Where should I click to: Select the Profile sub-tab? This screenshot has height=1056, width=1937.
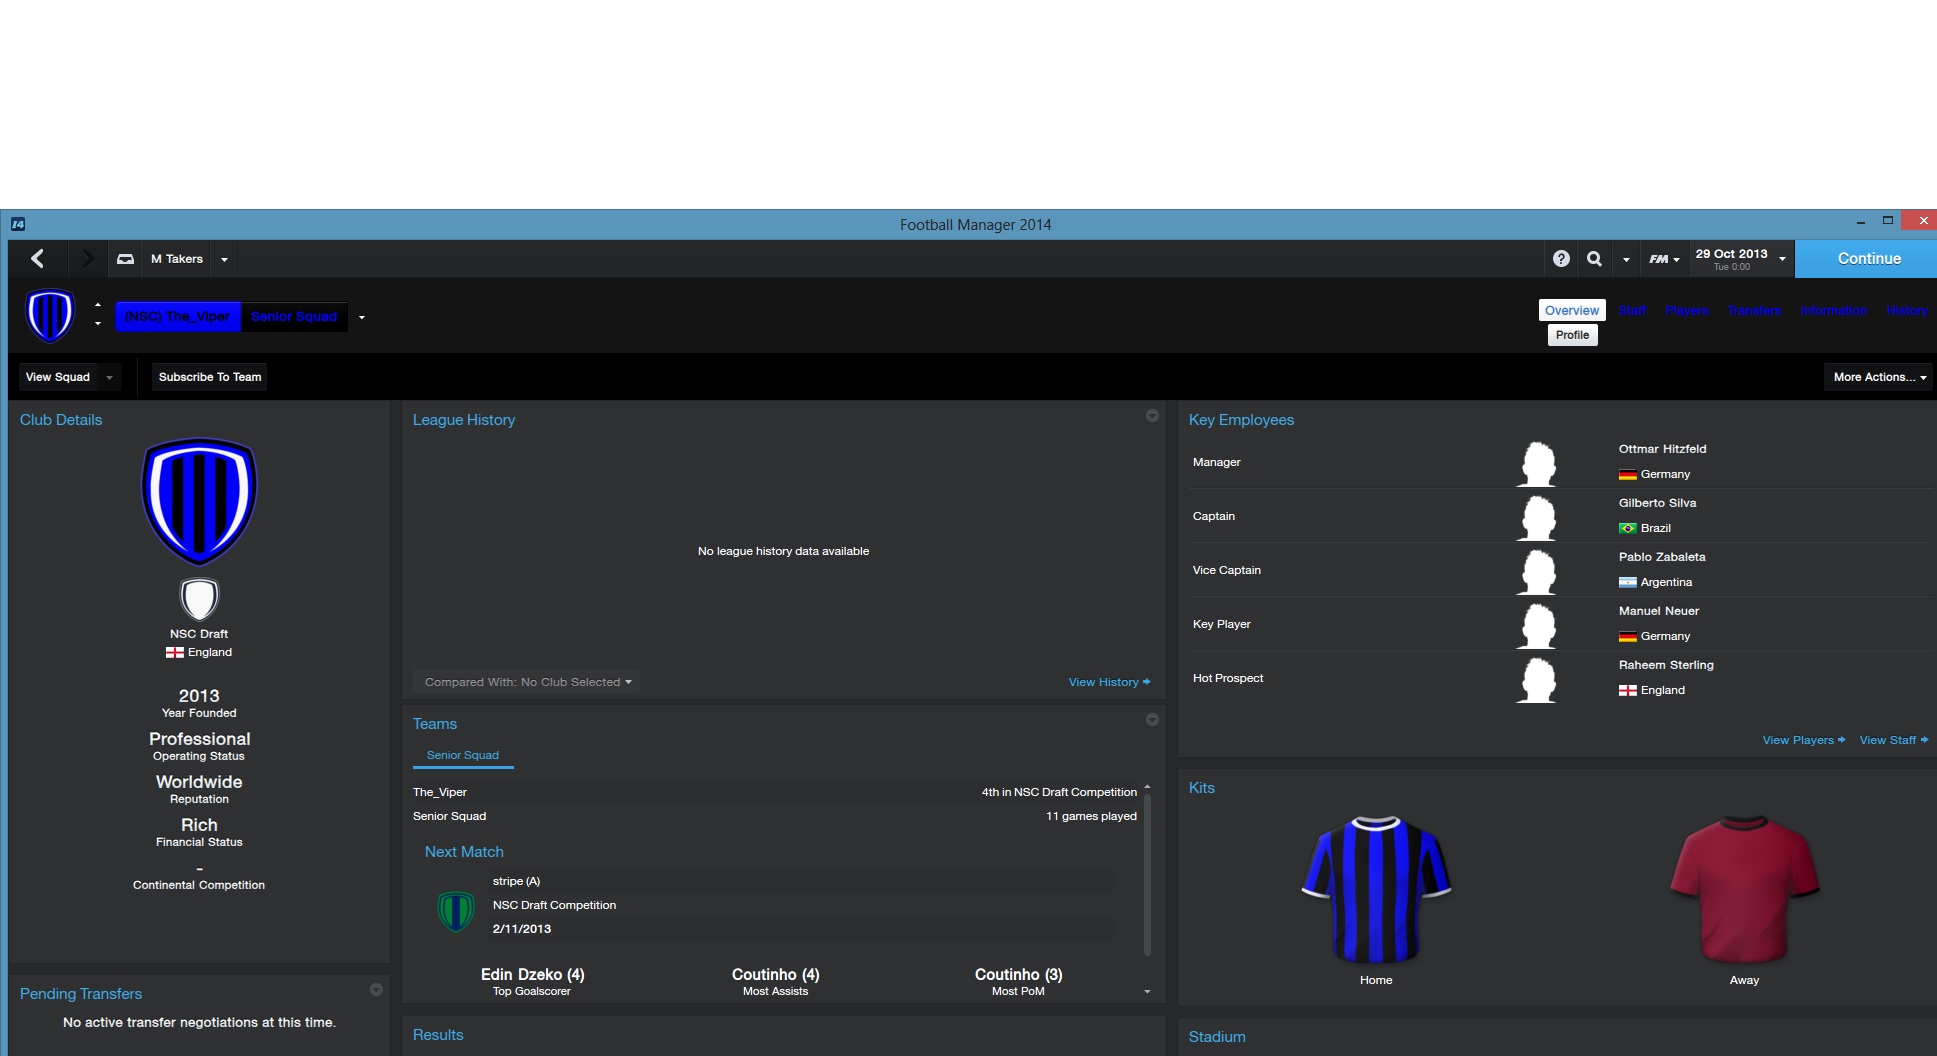[1572, 335]
